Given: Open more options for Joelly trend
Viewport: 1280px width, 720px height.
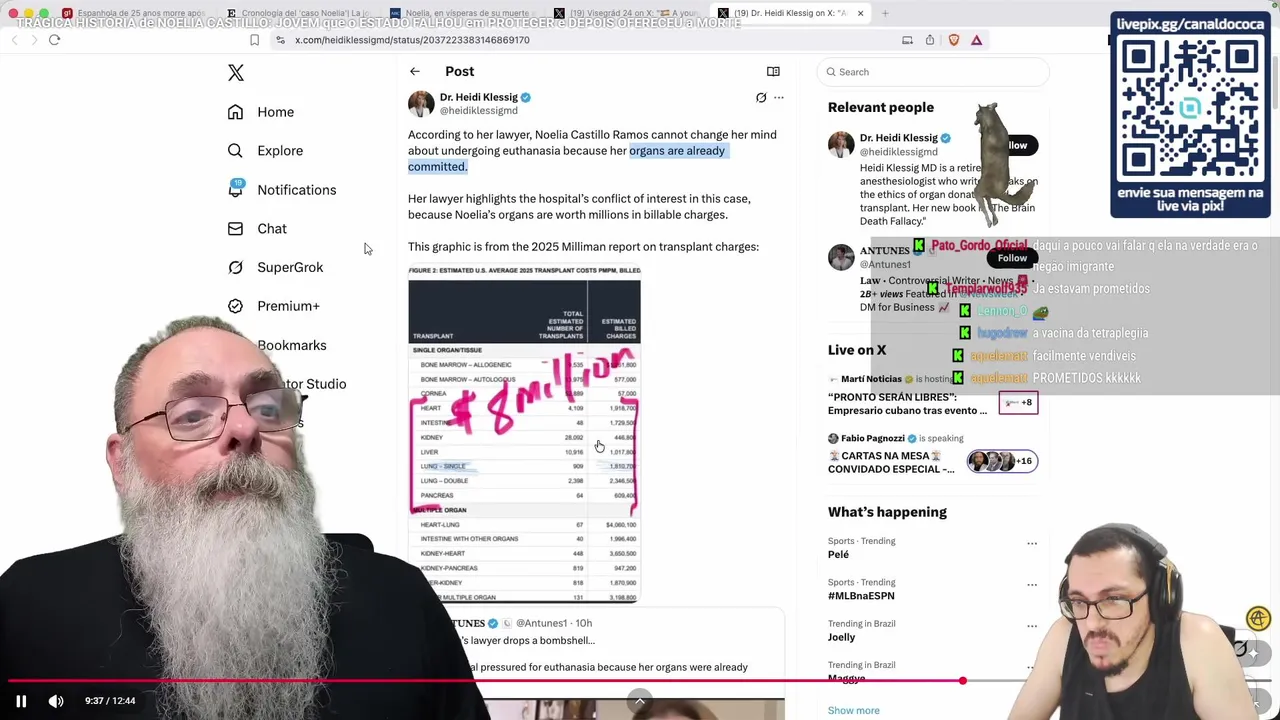Looking at the screenshot, I should click(x=1032, y=626).
